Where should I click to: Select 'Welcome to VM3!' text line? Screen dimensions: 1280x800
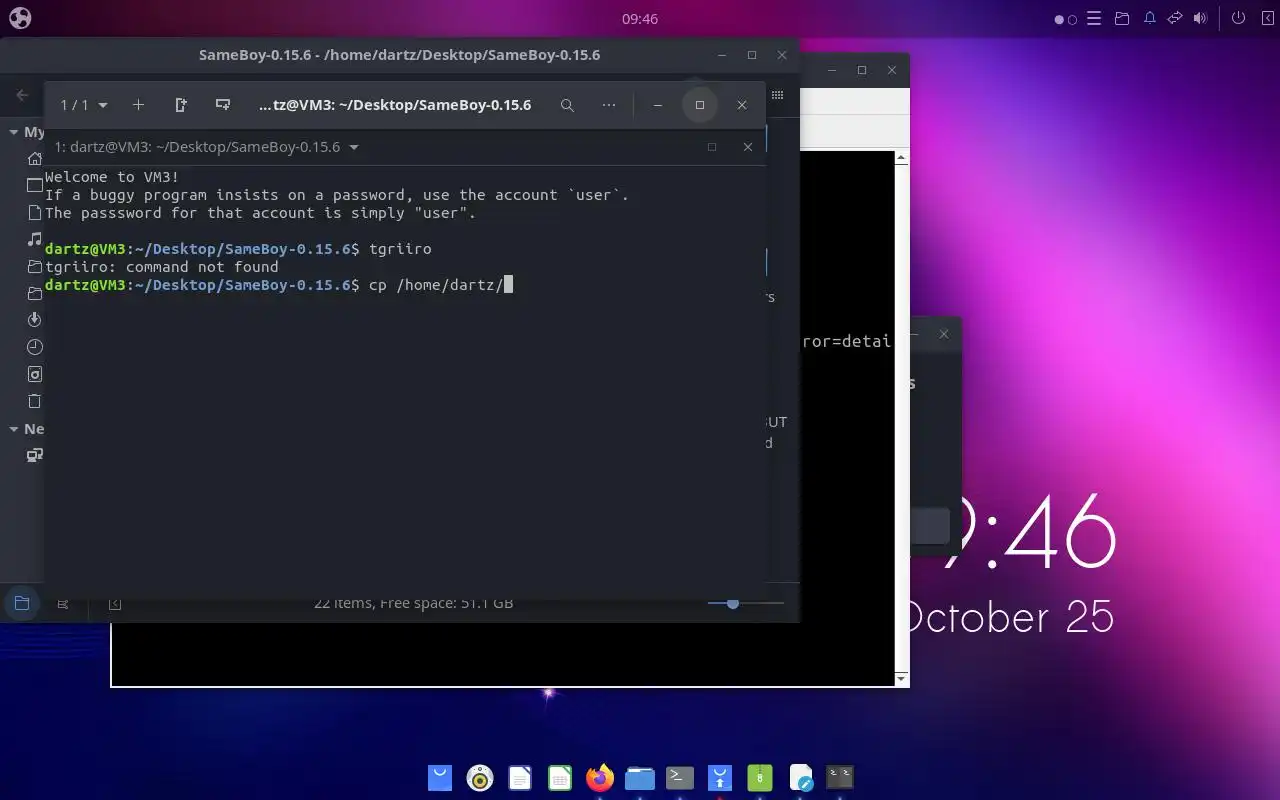(x=112, y=177)
